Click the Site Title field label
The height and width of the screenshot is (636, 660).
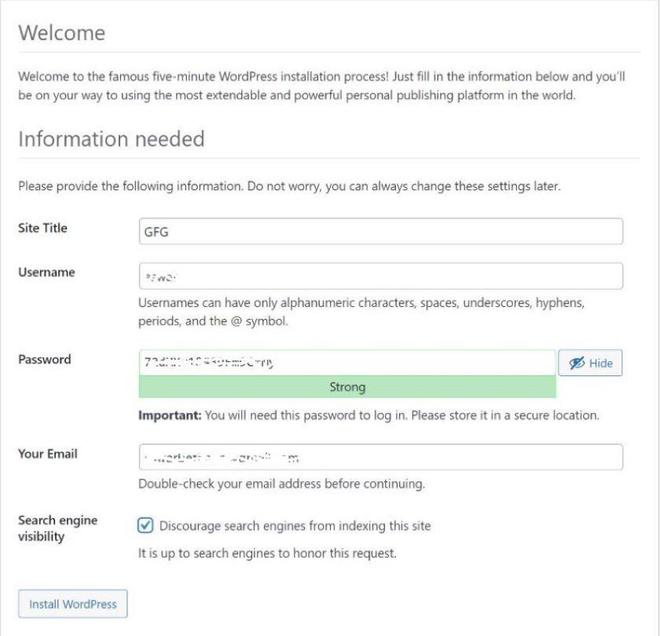click(43, 228)
